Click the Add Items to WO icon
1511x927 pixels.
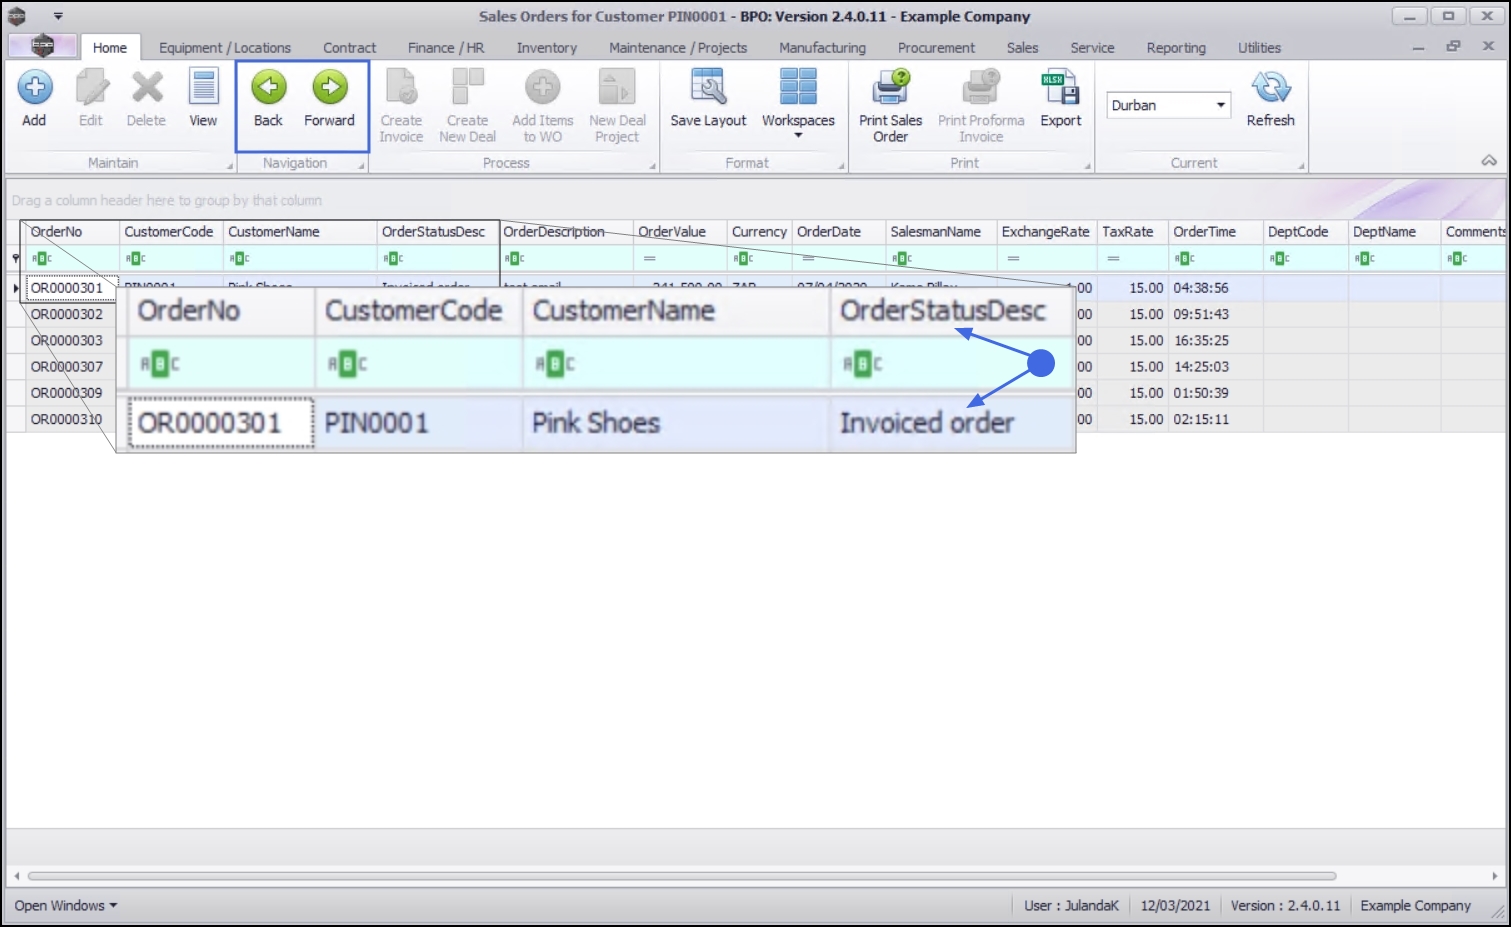coord(543,88)
